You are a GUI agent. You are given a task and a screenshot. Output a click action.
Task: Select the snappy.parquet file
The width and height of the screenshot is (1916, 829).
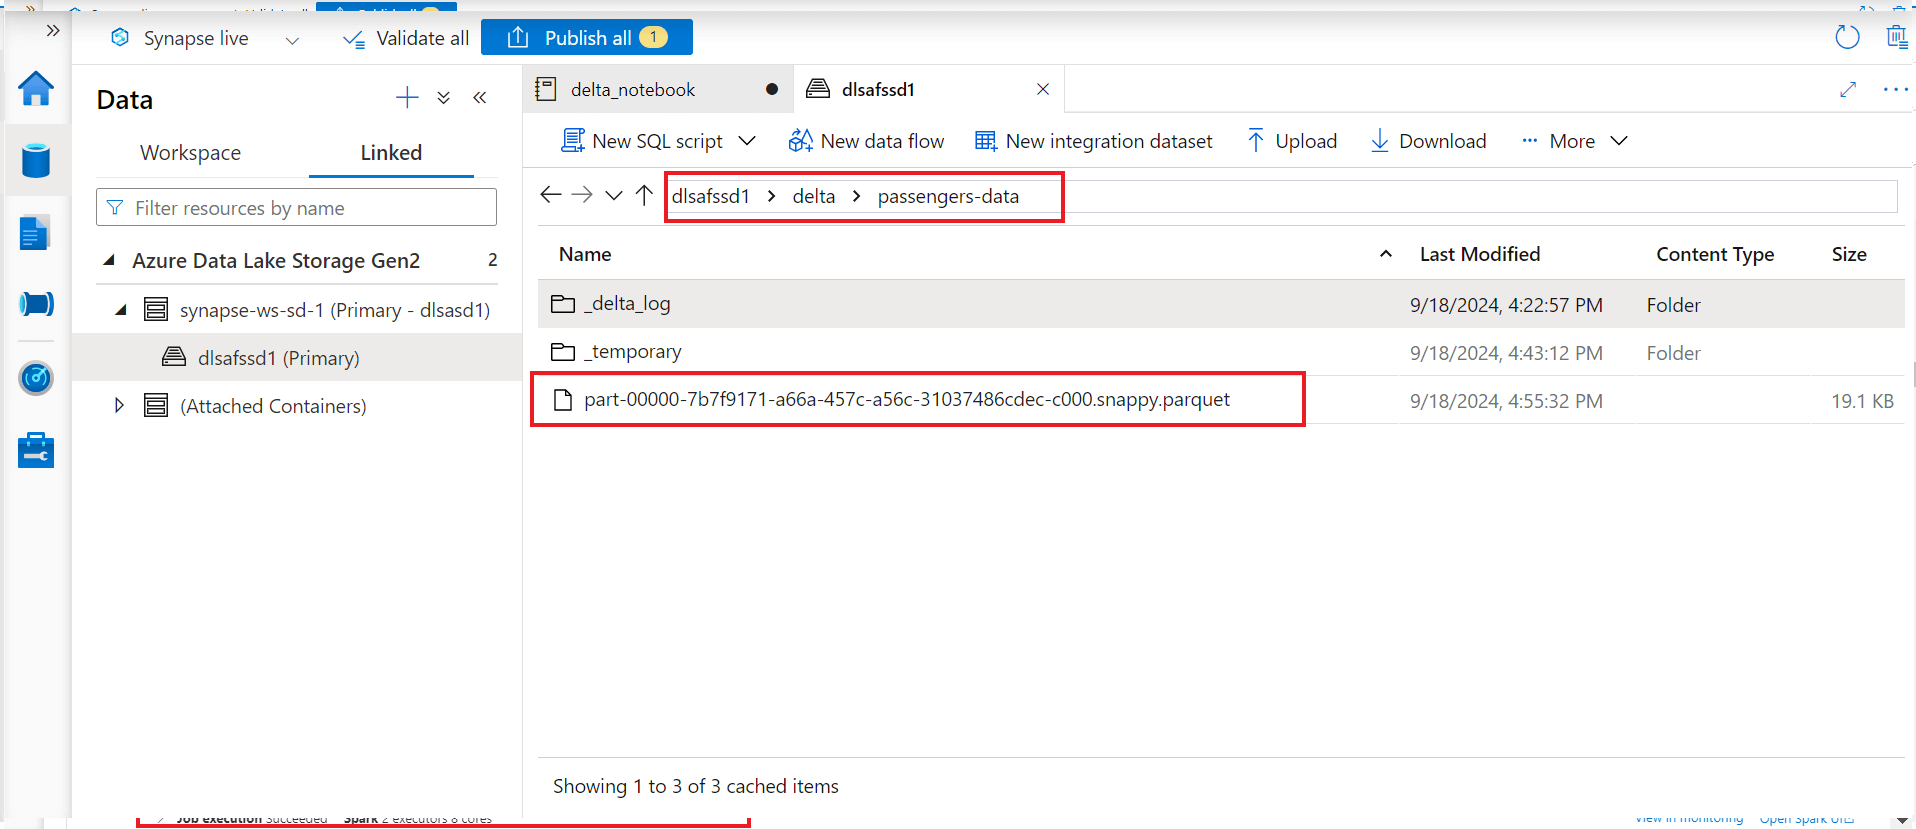(x=907, y=400)
